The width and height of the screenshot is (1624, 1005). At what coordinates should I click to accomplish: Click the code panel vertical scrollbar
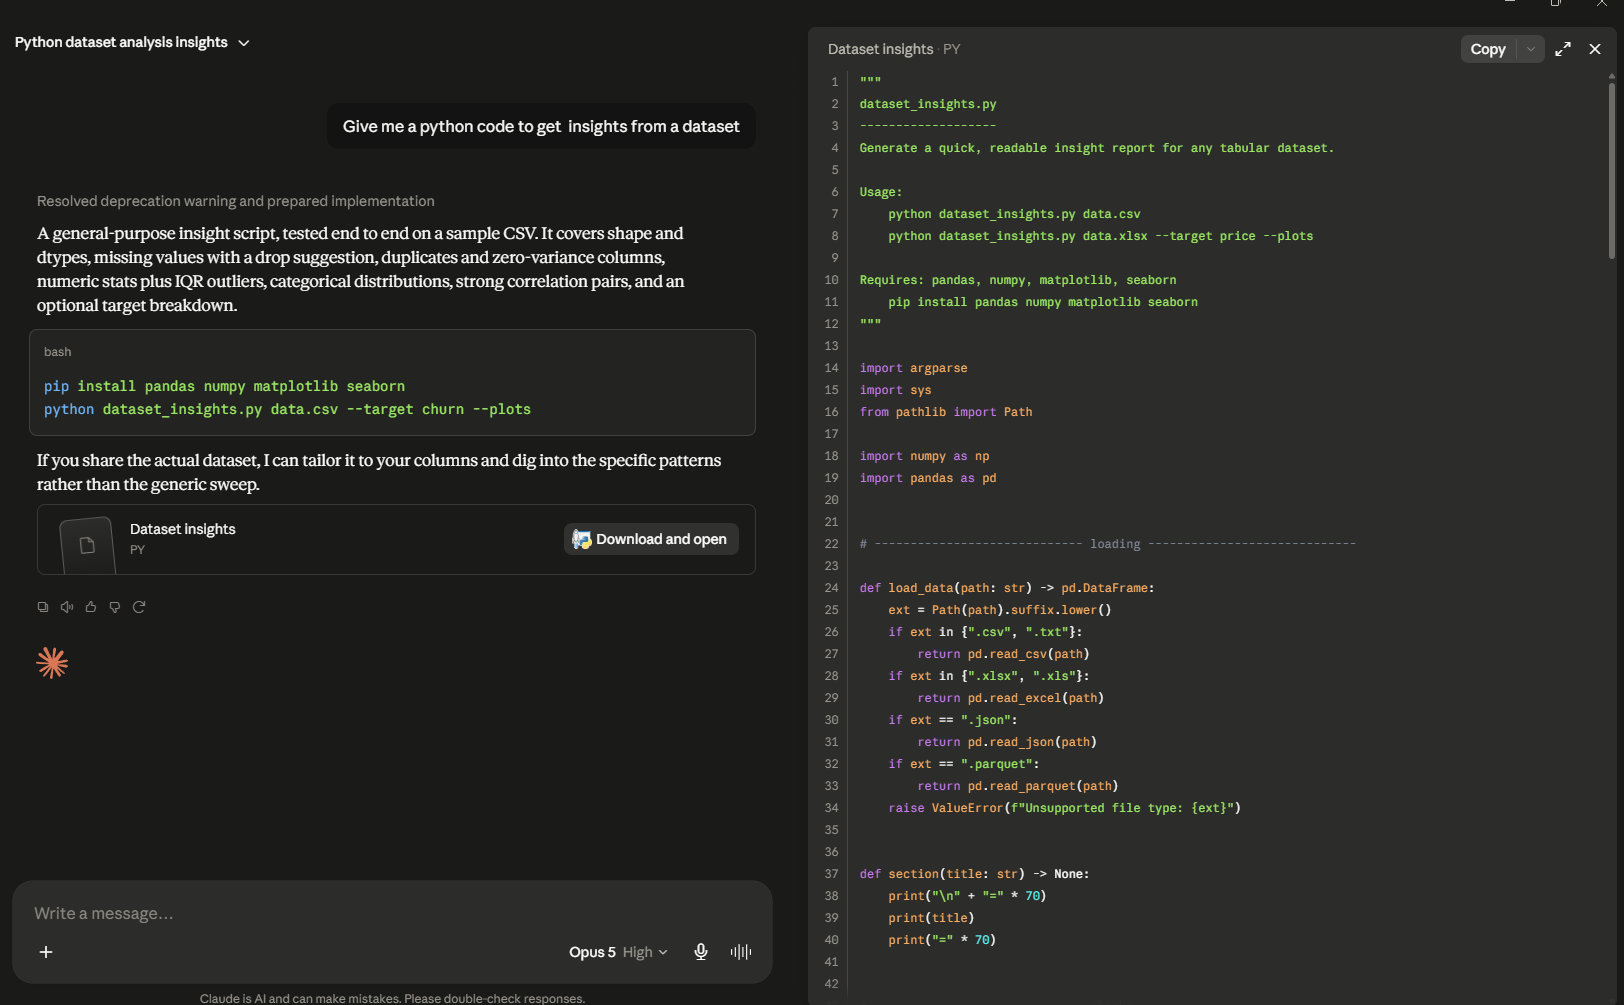[x=1611, y=170]
